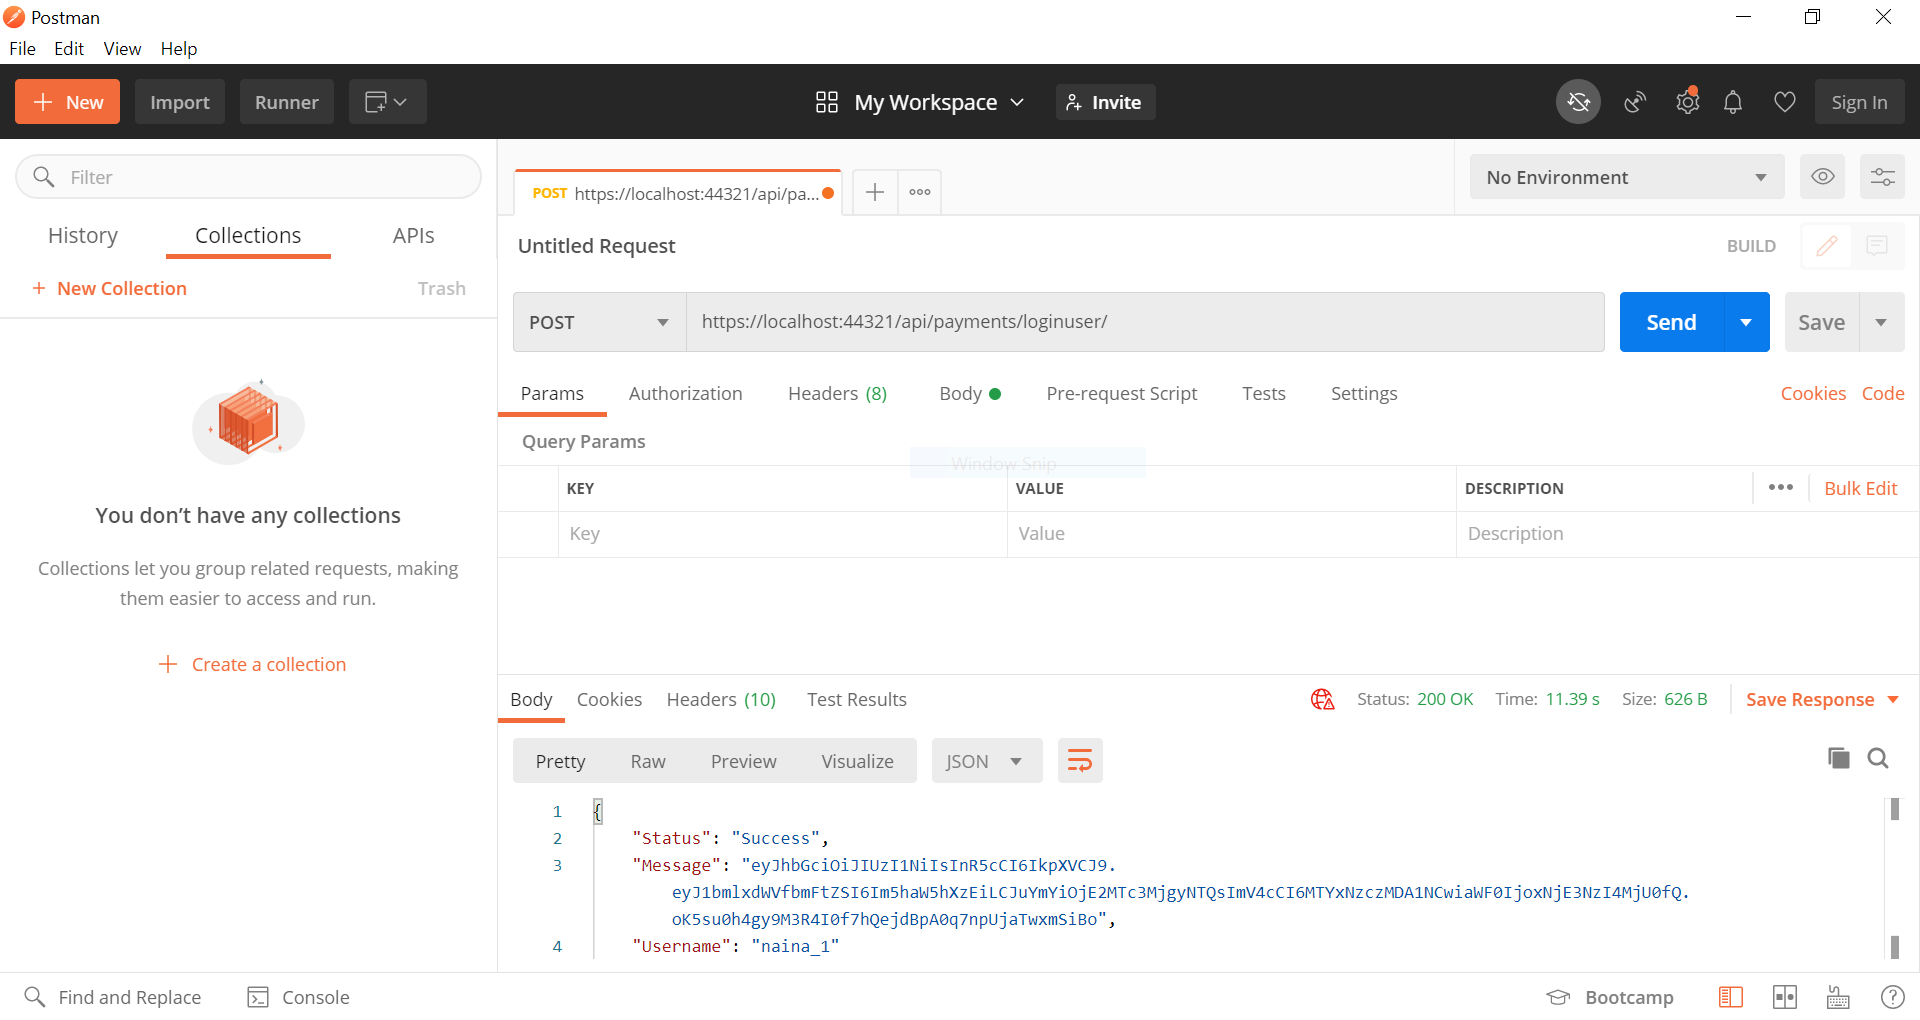Search within the response body
This screenshot has width=1920, height=1020.
coord(1879,758)
